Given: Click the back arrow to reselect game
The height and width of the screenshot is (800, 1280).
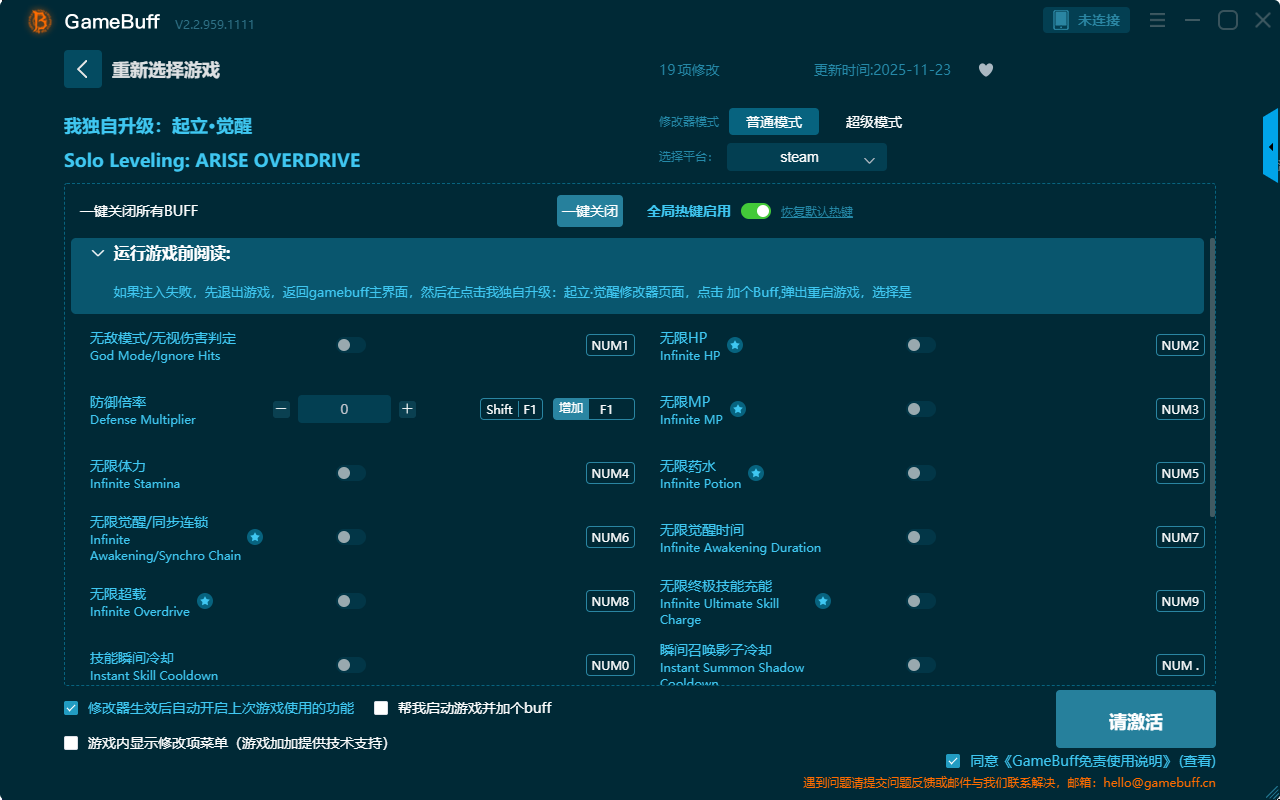Looking at the screenshot, I should 83,69.
